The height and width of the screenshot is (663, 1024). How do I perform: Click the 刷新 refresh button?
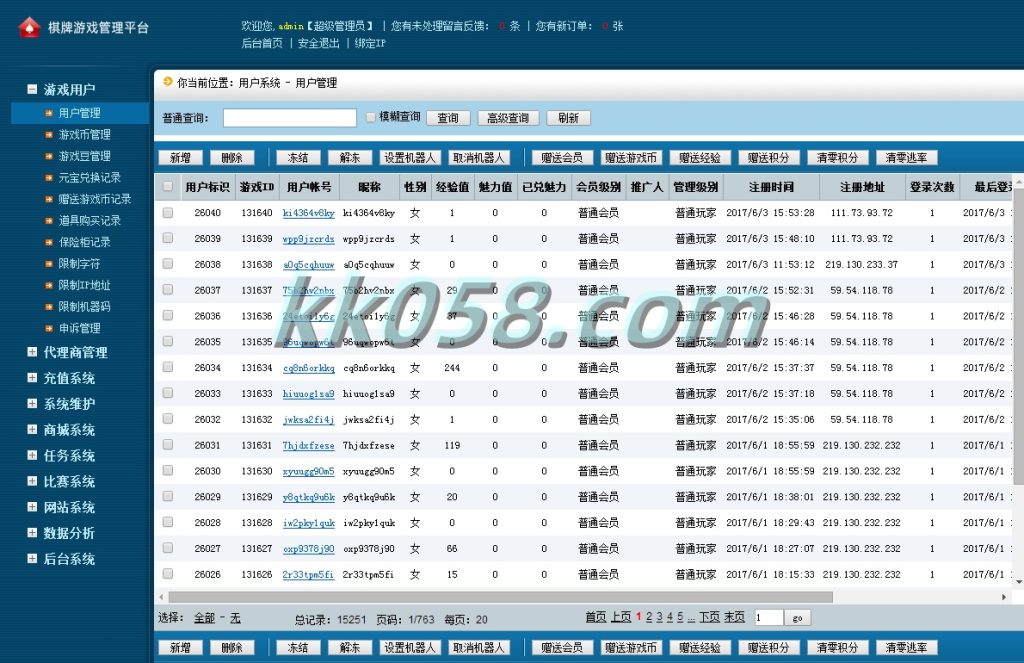569,118
